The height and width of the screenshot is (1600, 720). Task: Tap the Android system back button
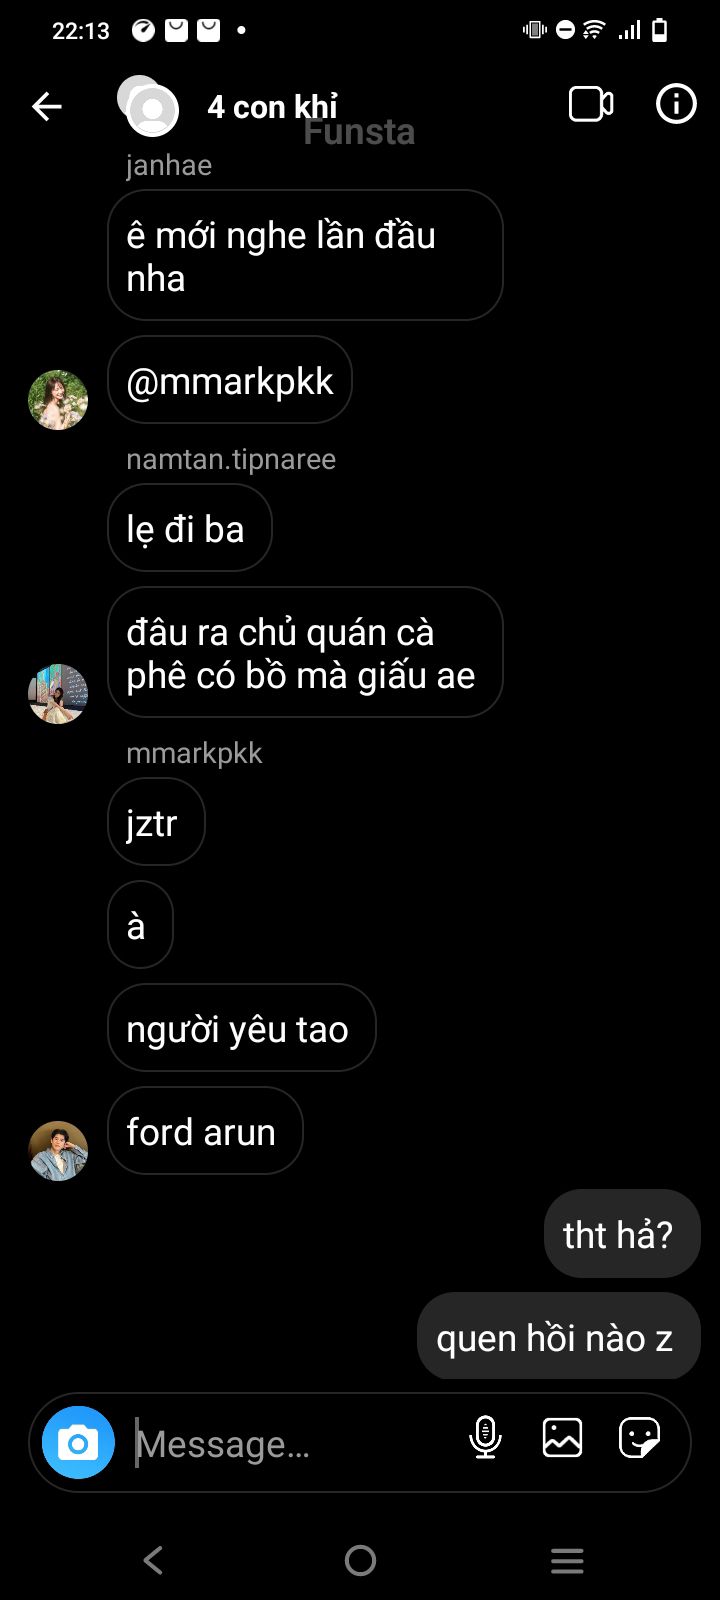pyautogui.click(x=153, y=1560)
